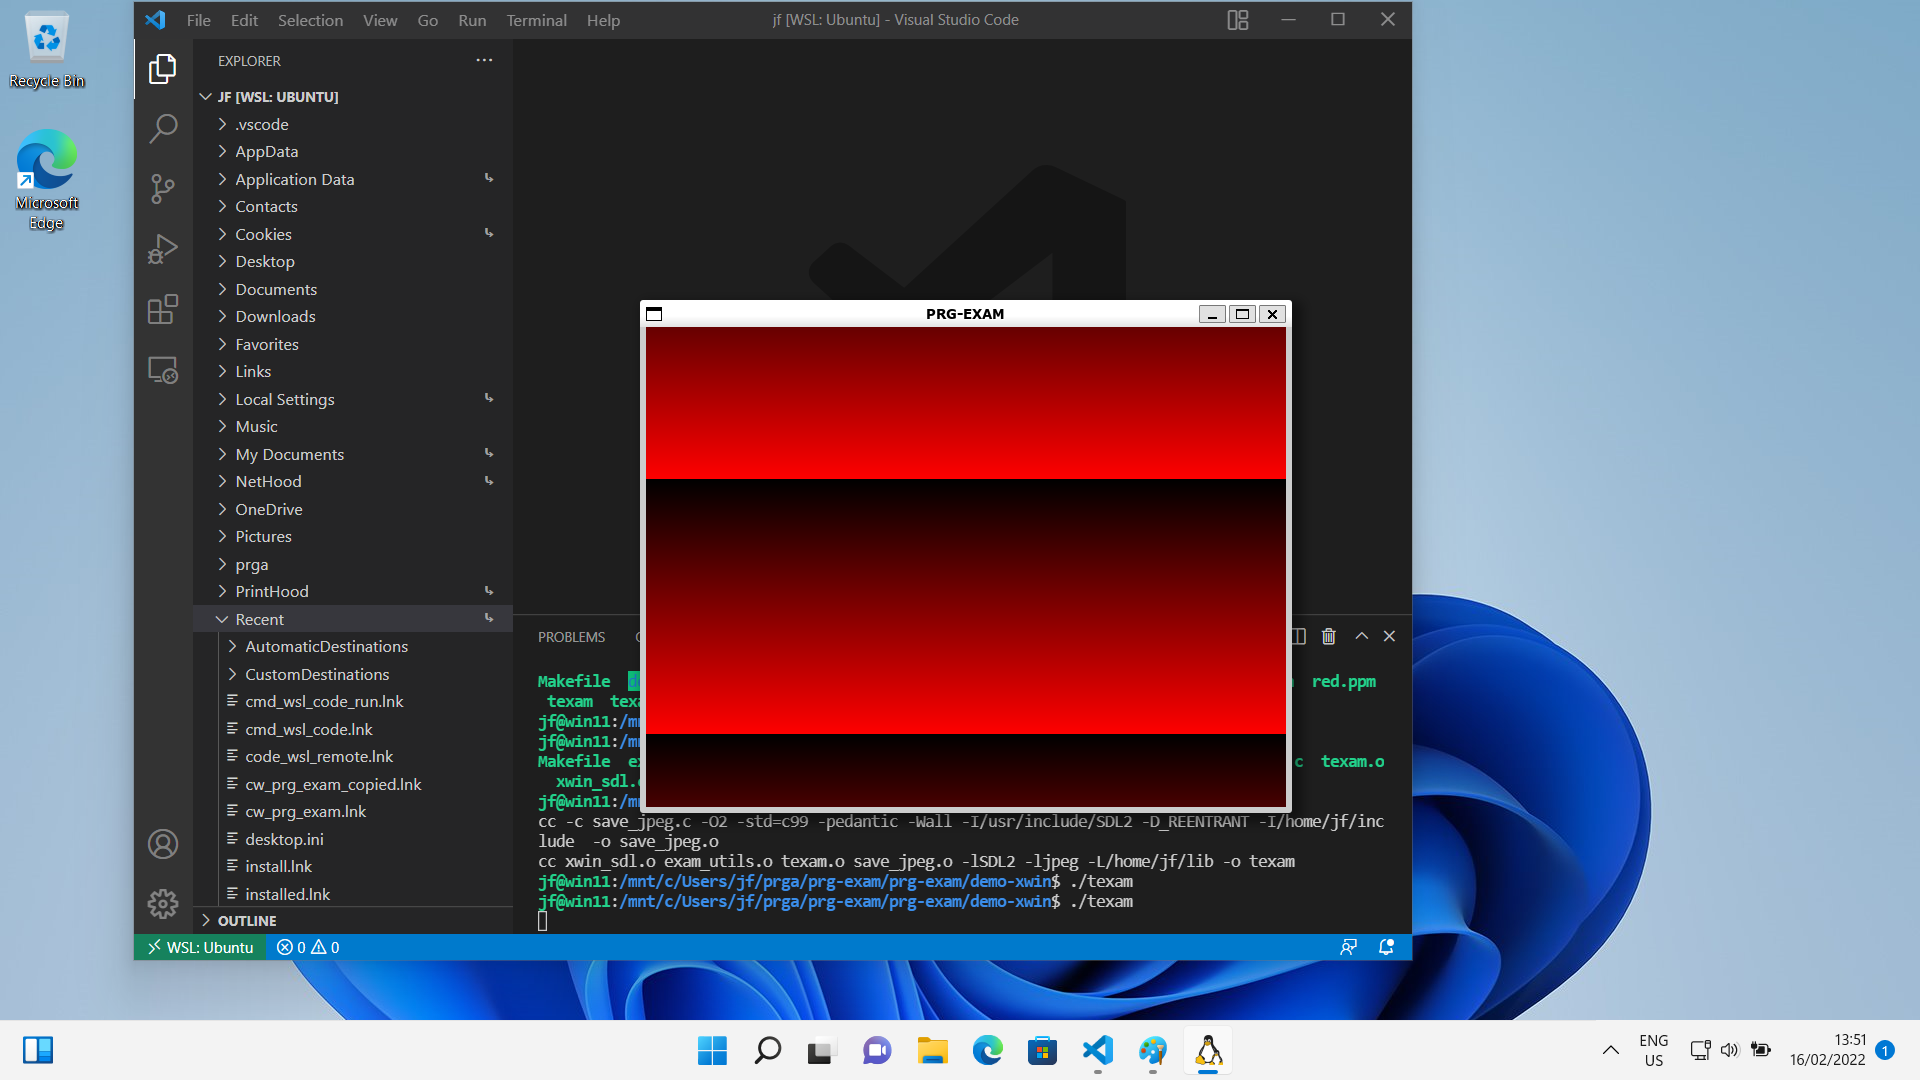Collapse the Recent folder

pyautogui.click(x=259, y=619)
